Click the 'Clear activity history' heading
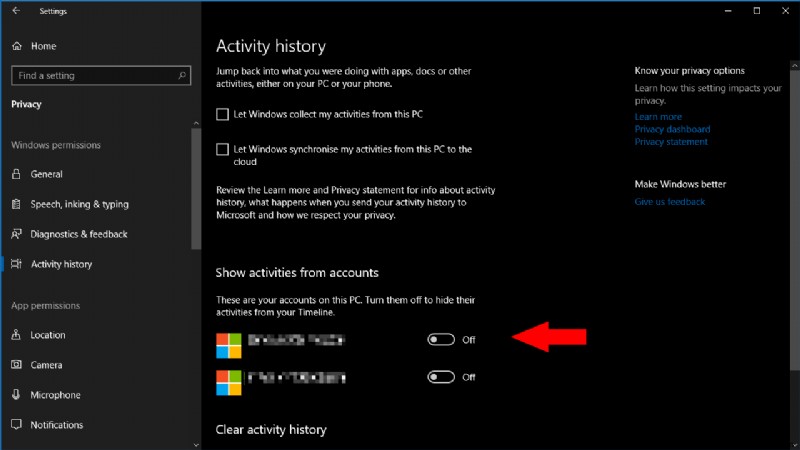 pyautogui.click(x=271, y=430)
